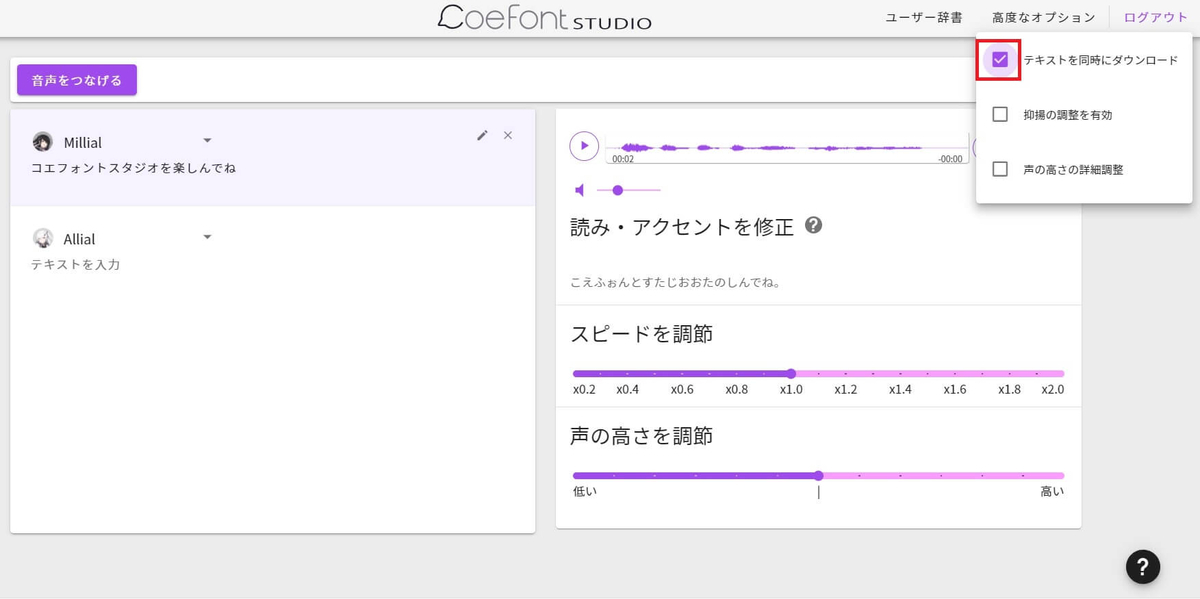Screen dimensions: 1200x599
Task: Expand the voice dropdown next to Millial
Action: point(207,139)
